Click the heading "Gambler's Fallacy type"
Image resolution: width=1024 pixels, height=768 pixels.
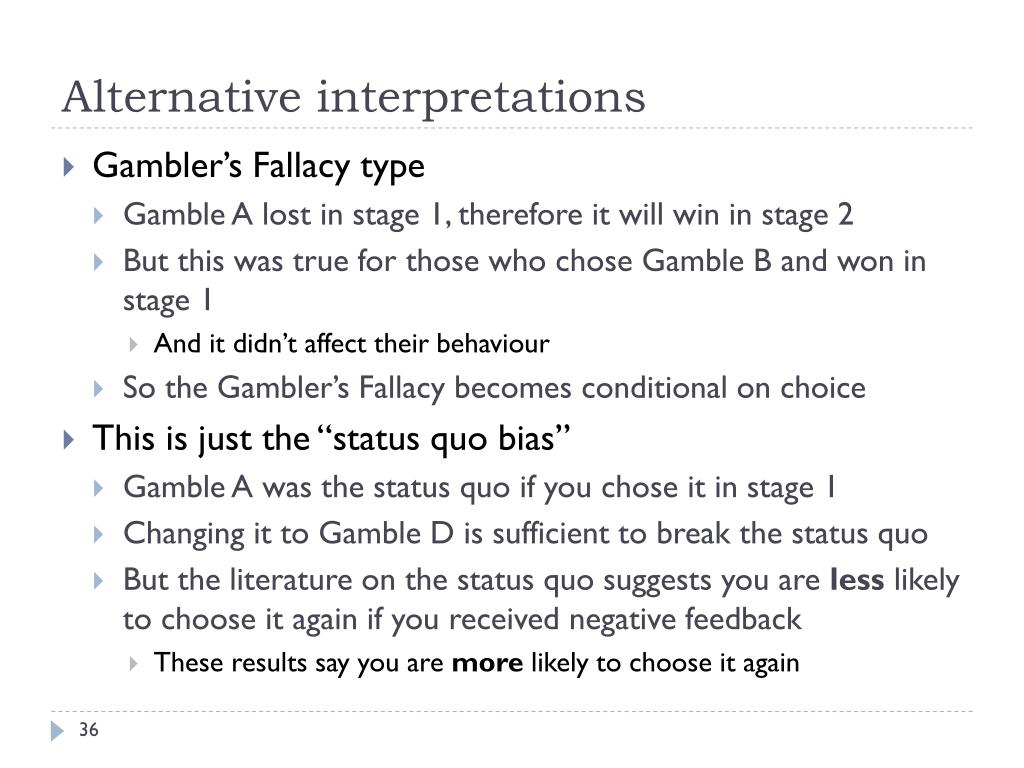tap(259, 166)
